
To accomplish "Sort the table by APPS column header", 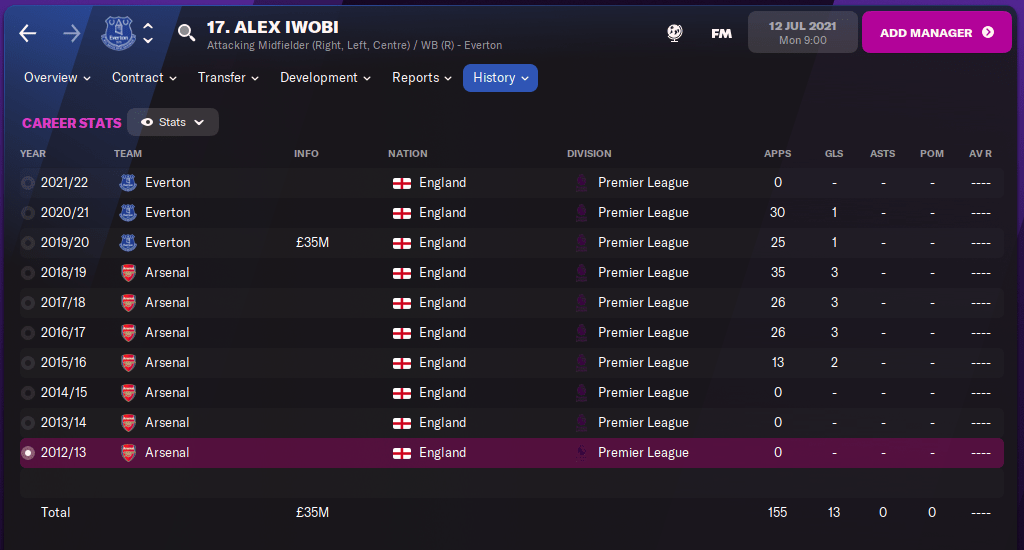I will pos(777,154).
